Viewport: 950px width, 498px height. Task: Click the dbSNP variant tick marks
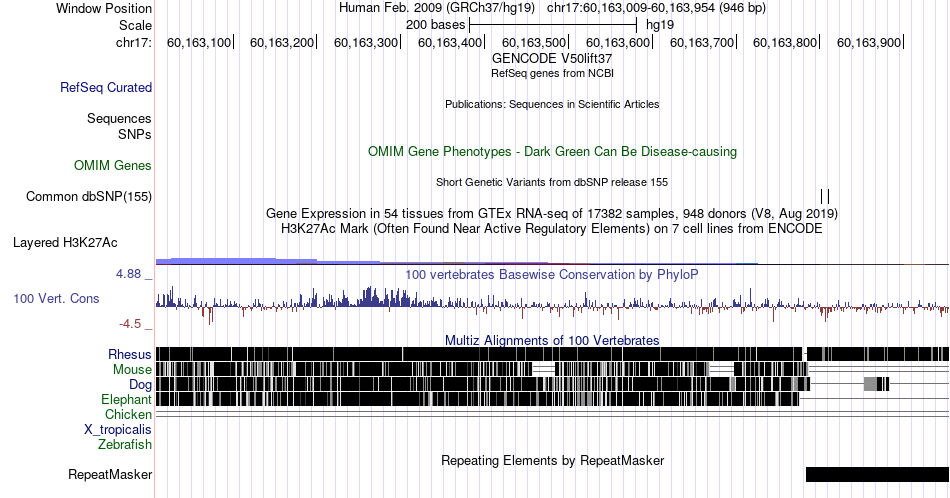(825, 196)
